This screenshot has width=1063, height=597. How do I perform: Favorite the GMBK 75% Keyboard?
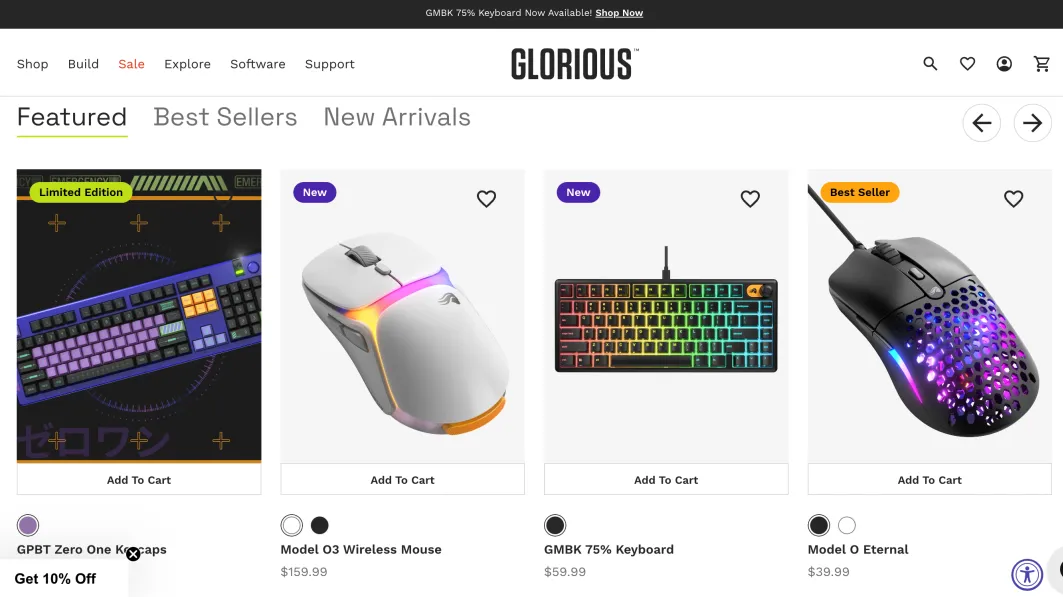point(750,199)
